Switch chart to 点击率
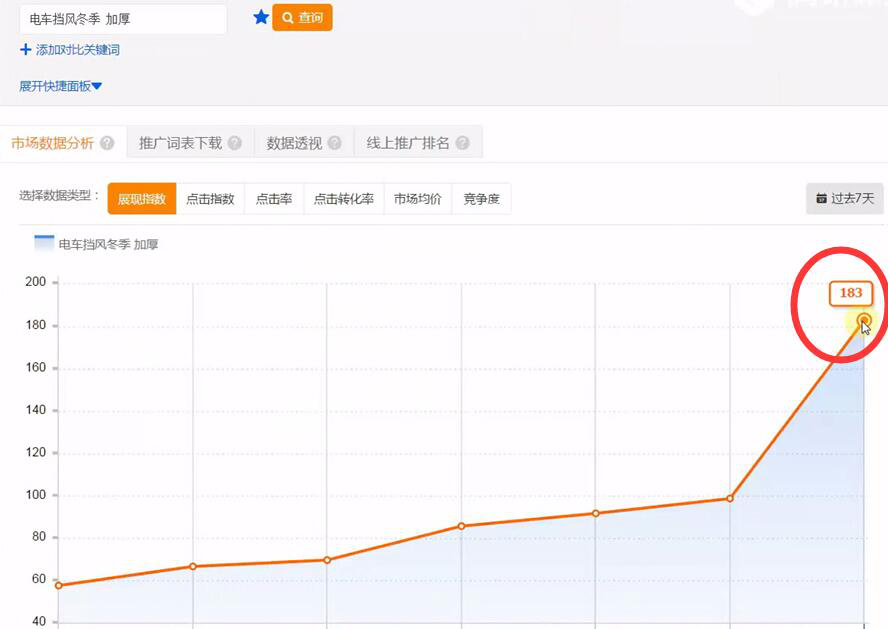This screenshot has width=888, height=629. (x=273, y=199)
